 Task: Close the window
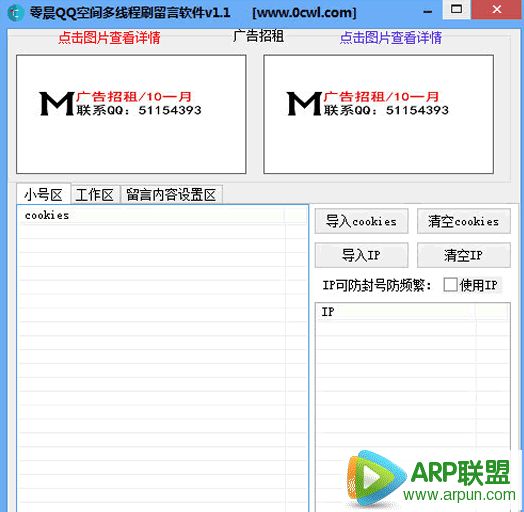497,10
